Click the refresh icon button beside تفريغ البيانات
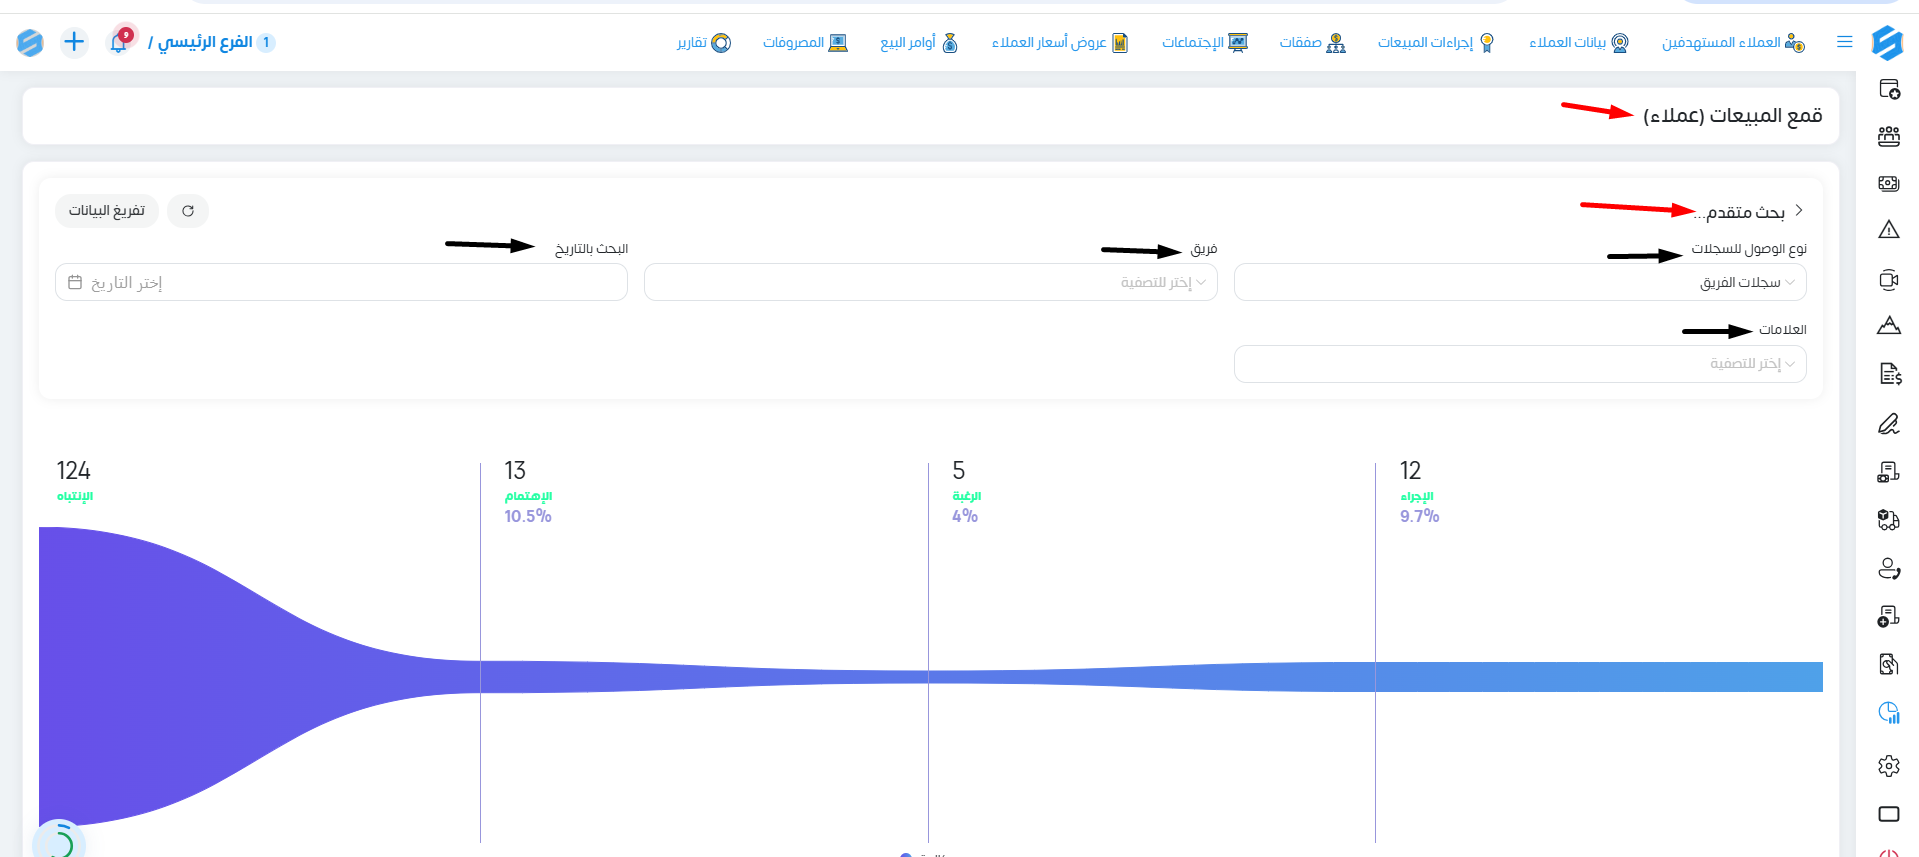 click(188, 211)
